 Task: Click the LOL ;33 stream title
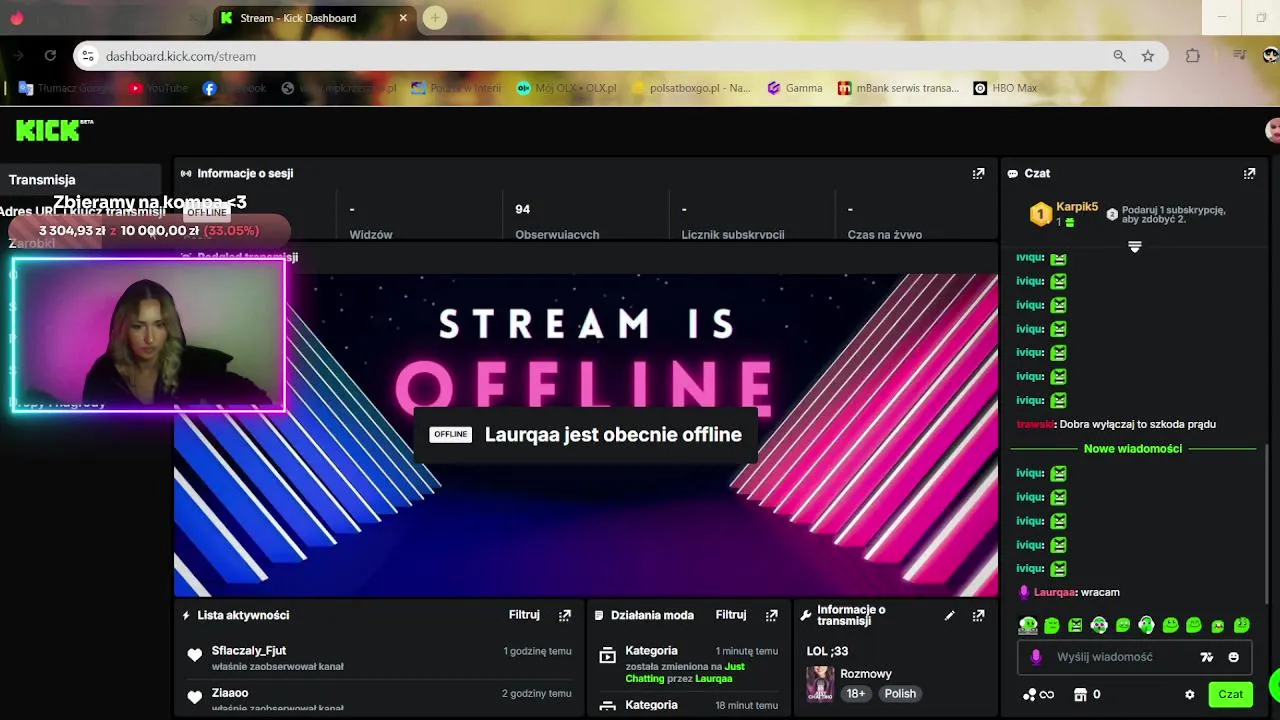coord(827,651)
